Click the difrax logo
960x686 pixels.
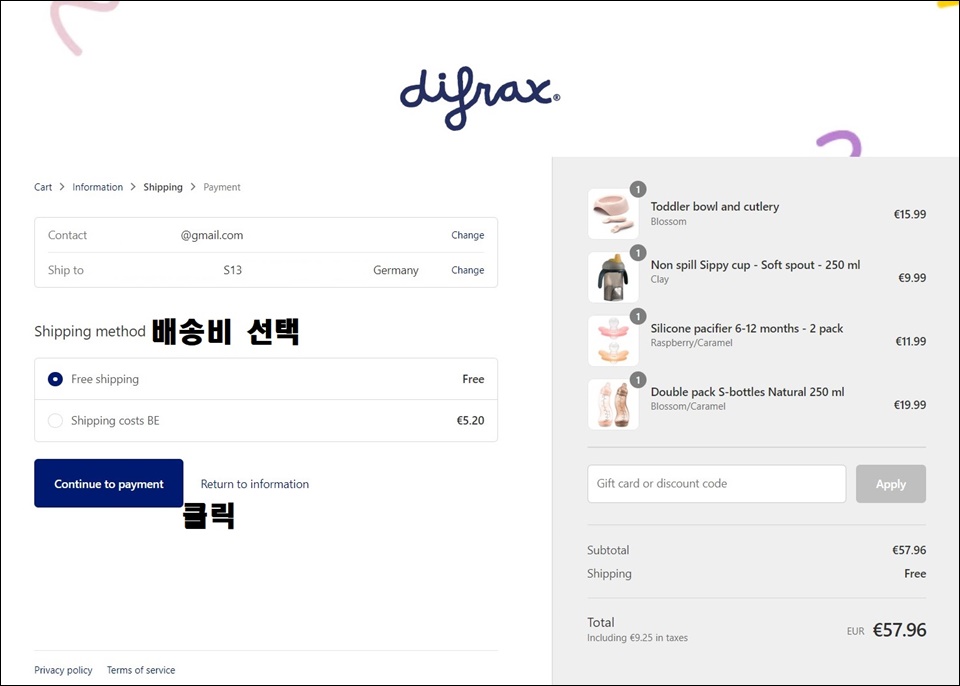(479, 98)
